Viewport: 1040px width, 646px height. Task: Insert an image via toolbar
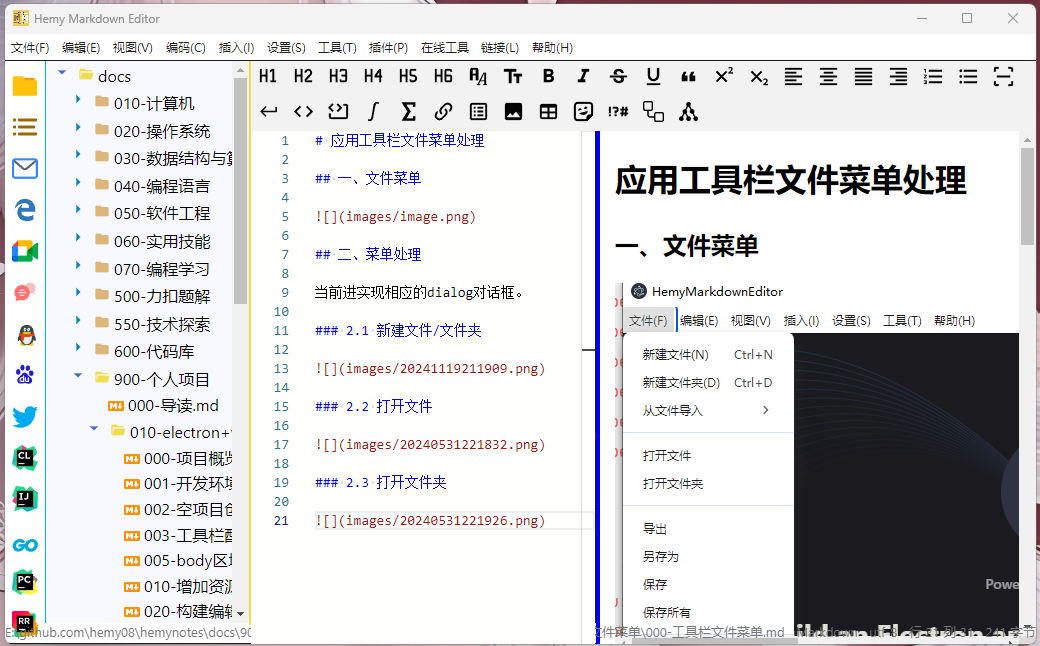513,112
